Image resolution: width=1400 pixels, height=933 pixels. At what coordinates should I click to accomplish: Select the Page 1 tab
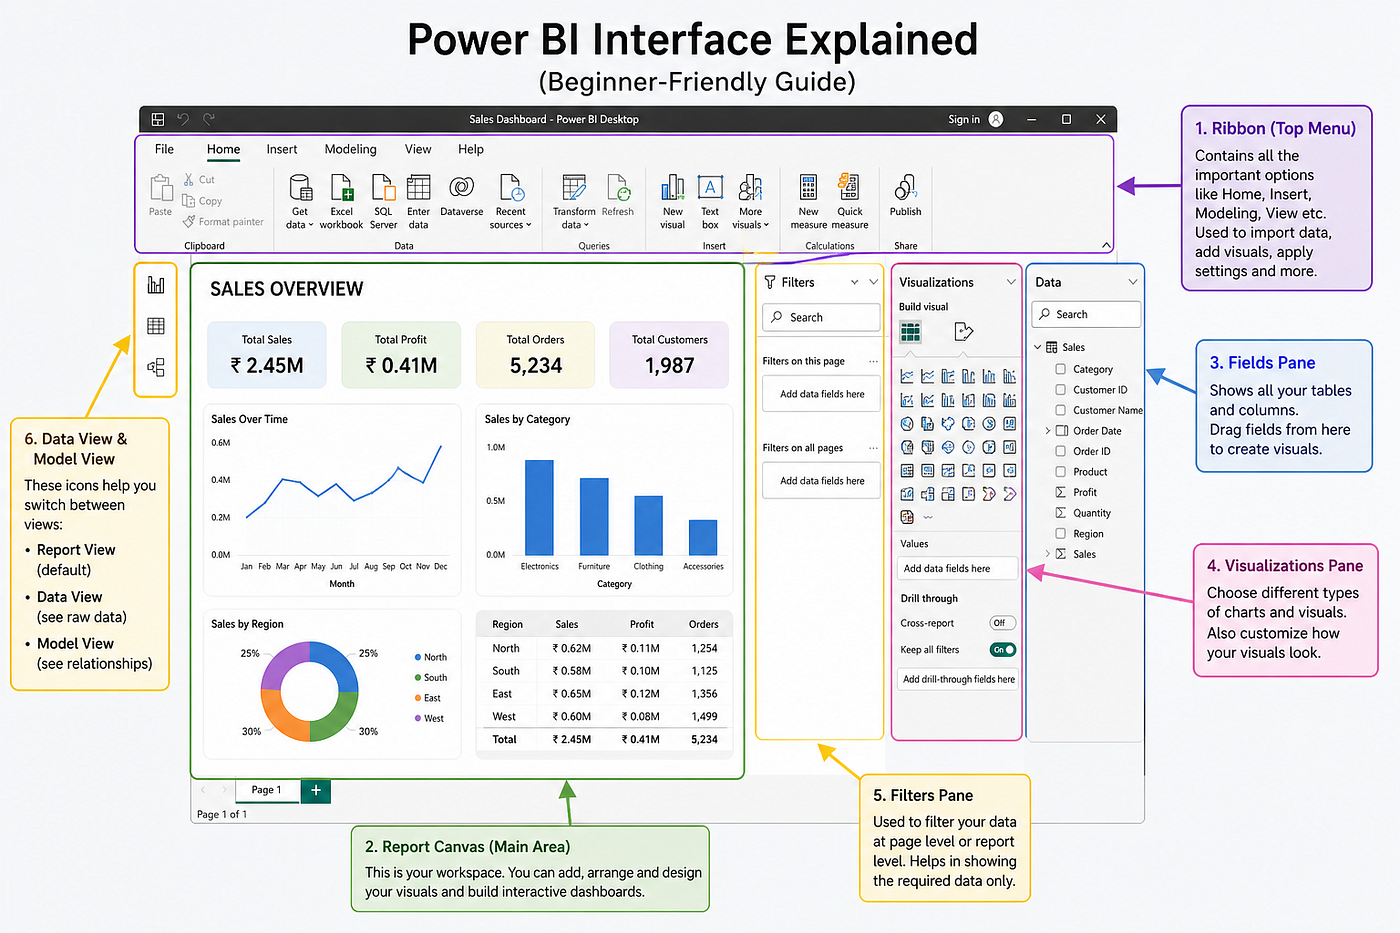coord(266,790)
